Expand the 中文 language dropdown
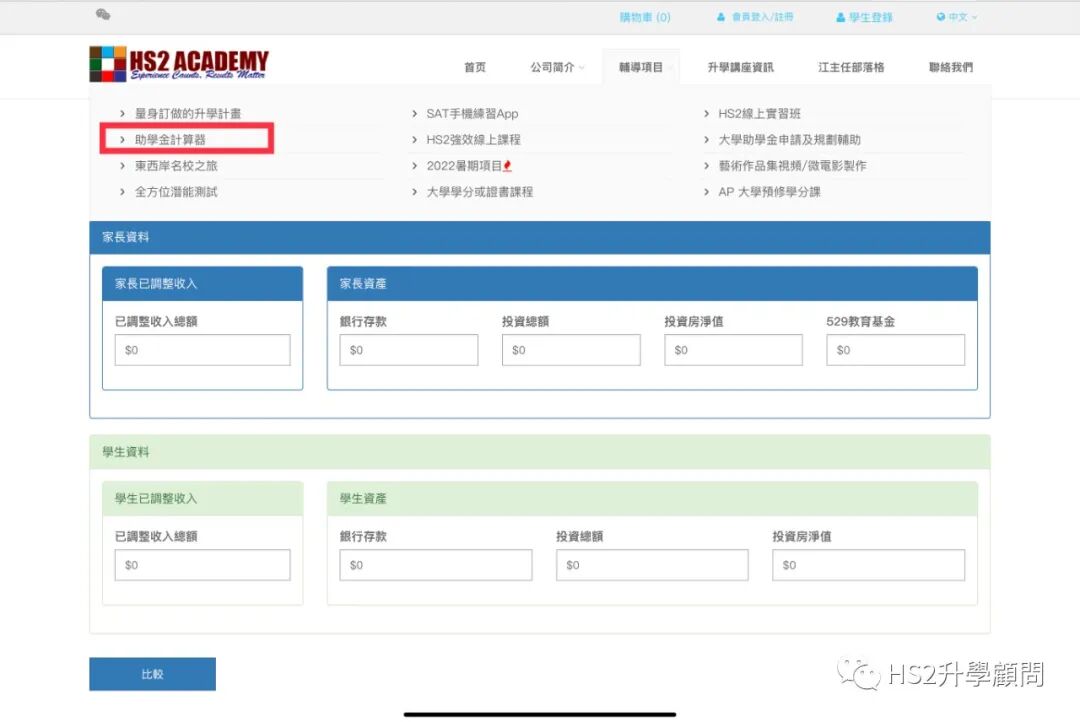Image resolution: width=1080 pixels, height=722 pixels. [957, 17]
